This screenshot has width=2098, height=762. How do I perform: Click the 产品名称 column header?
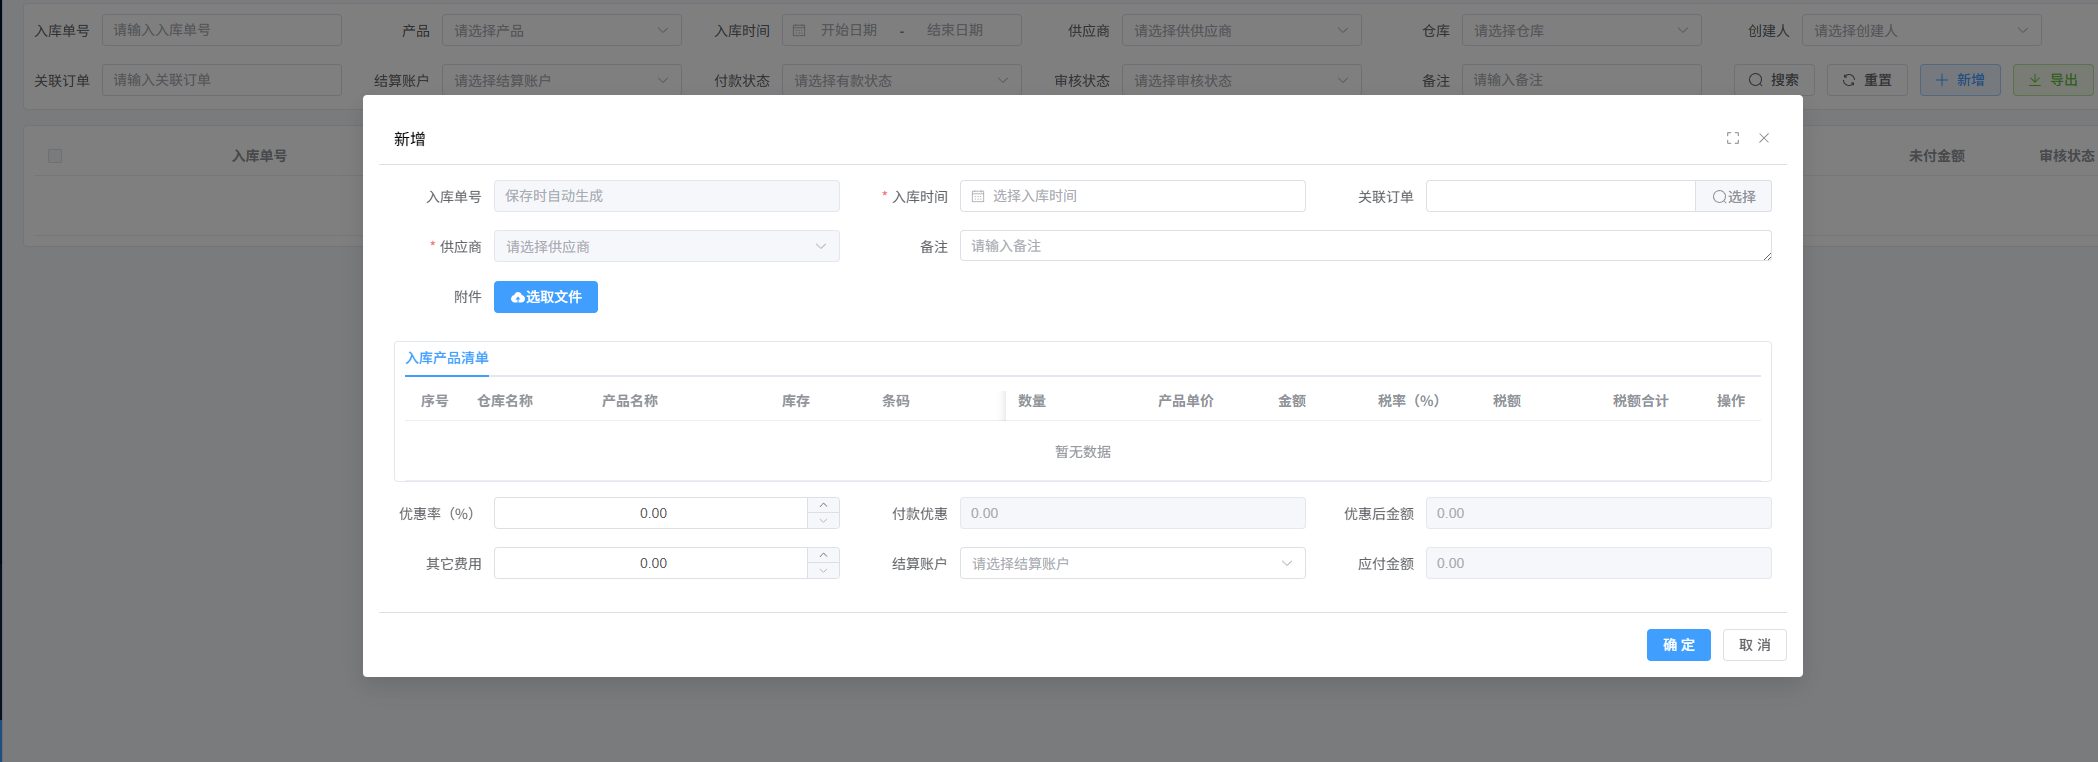click(x=630, y=401)
